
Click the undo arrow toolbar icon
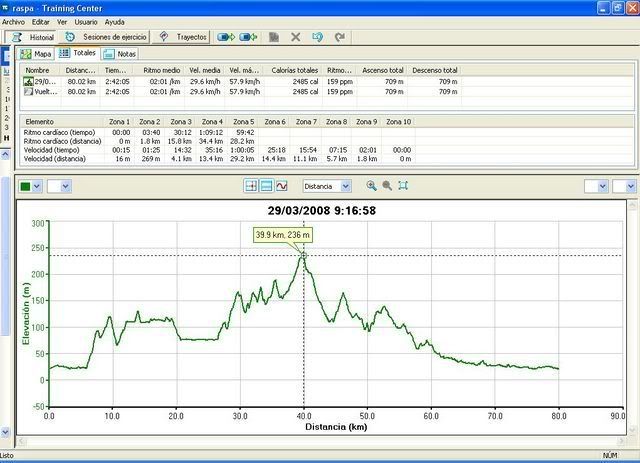[x=317, y=37]
